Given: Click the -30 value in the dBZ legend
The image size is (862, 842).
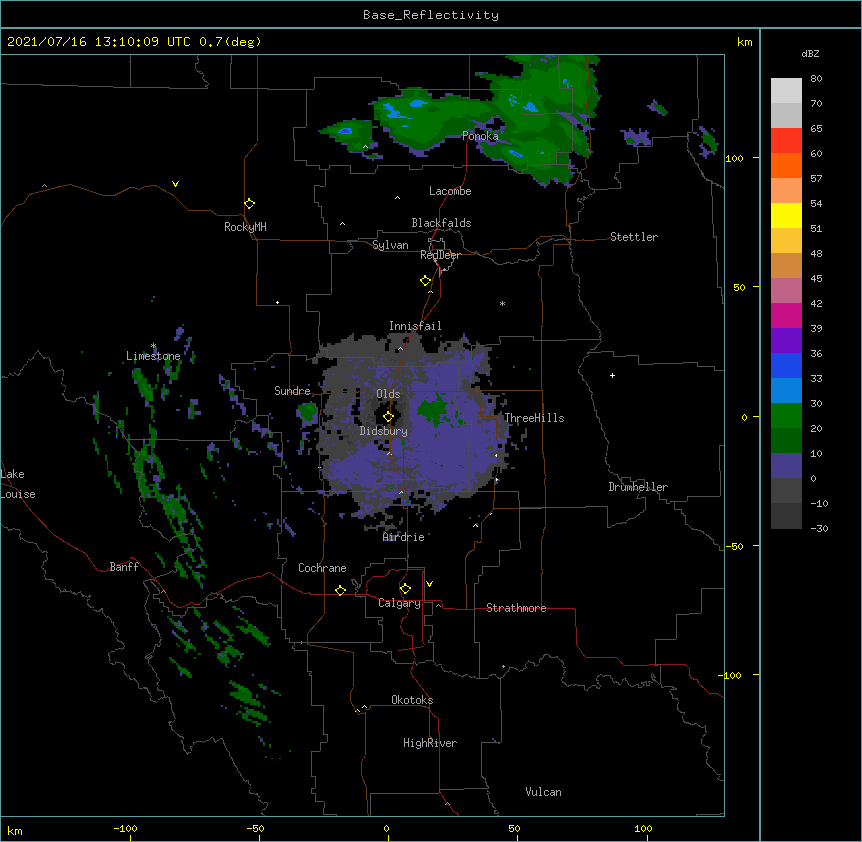Looking at the screenshot, I should click(819, 528).
